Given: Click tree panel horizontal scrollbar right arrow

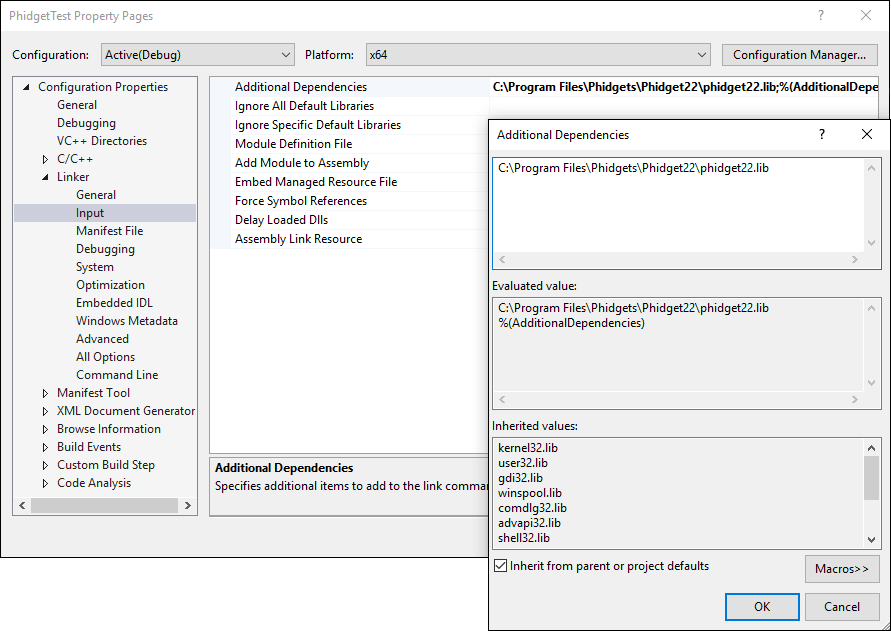Looking at the screenshot, I should coord(188,505).
